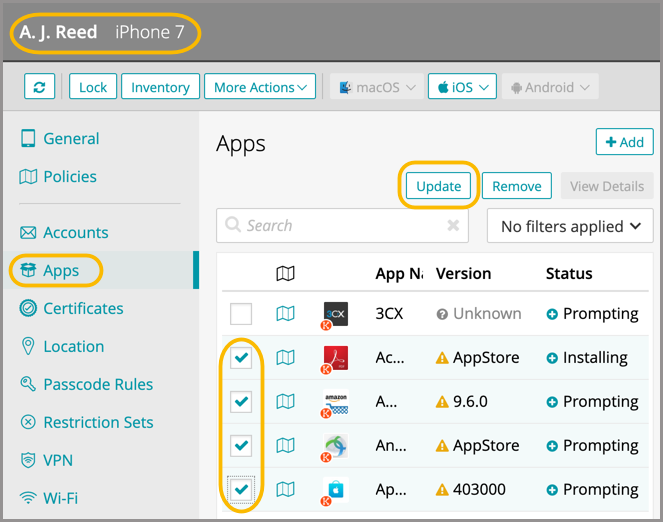Image resolution: width=663 pixels, height=522 pixels.
Task: Uncheck the version 9.6.0 app checkbox
Action: tap(241, 402)
